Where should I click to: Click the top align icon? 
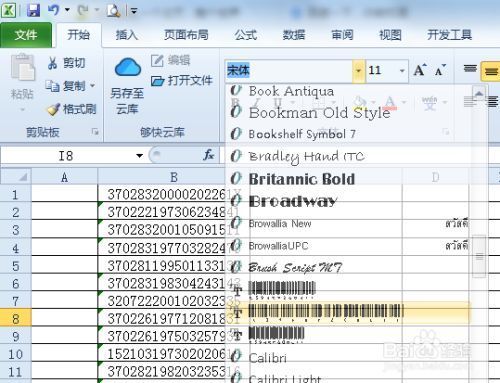pos(470,69)
